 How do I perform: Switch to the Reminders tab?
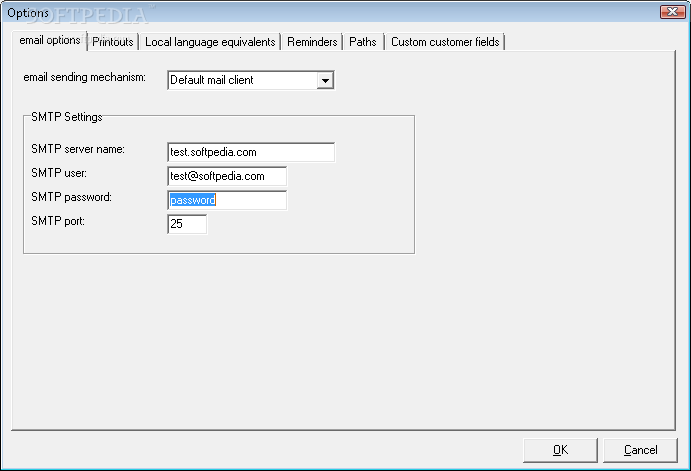tap(312, 42)
